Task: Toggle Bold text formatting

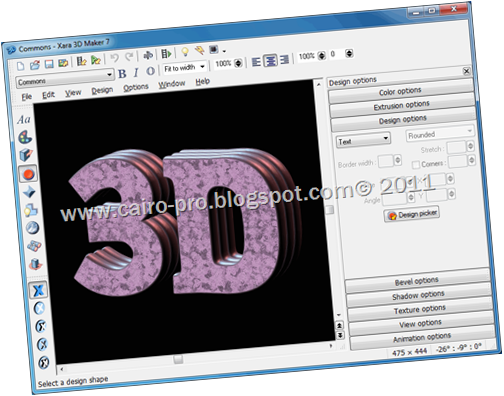Action: (122, 74)
